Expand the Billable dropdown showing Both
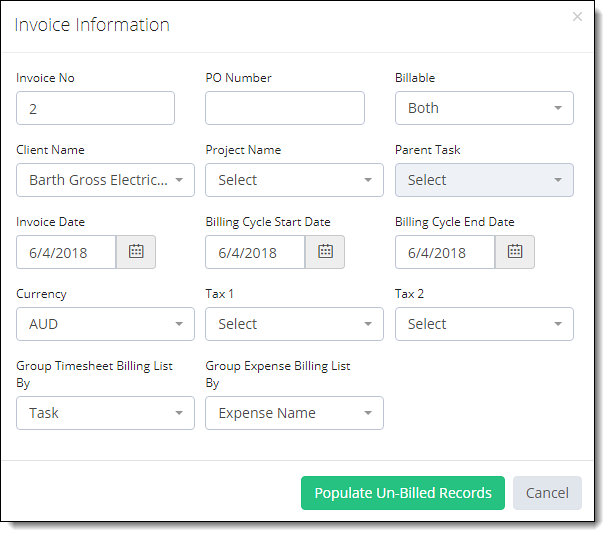 point(484,108)
